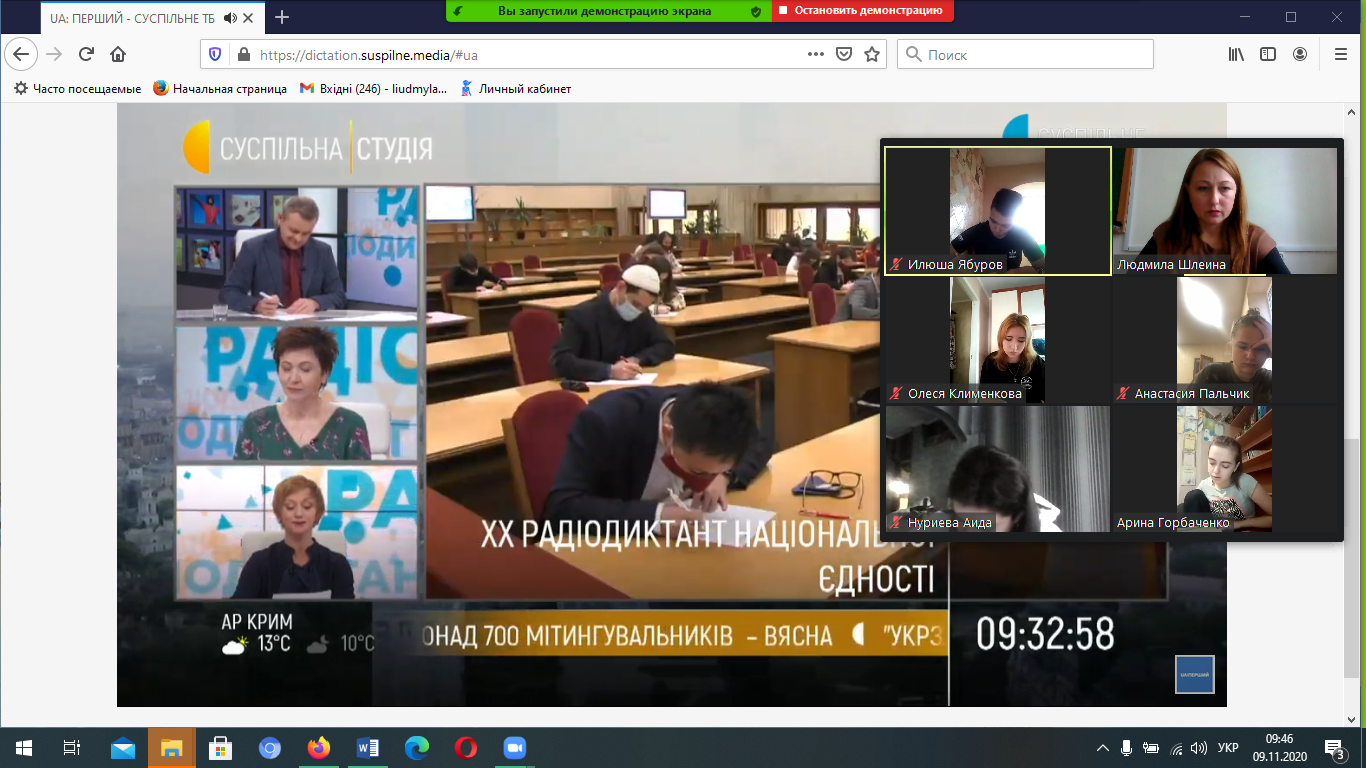Mute the tab's audio speaker icon
Viewport: 1366px width, 768px height.
231,17
